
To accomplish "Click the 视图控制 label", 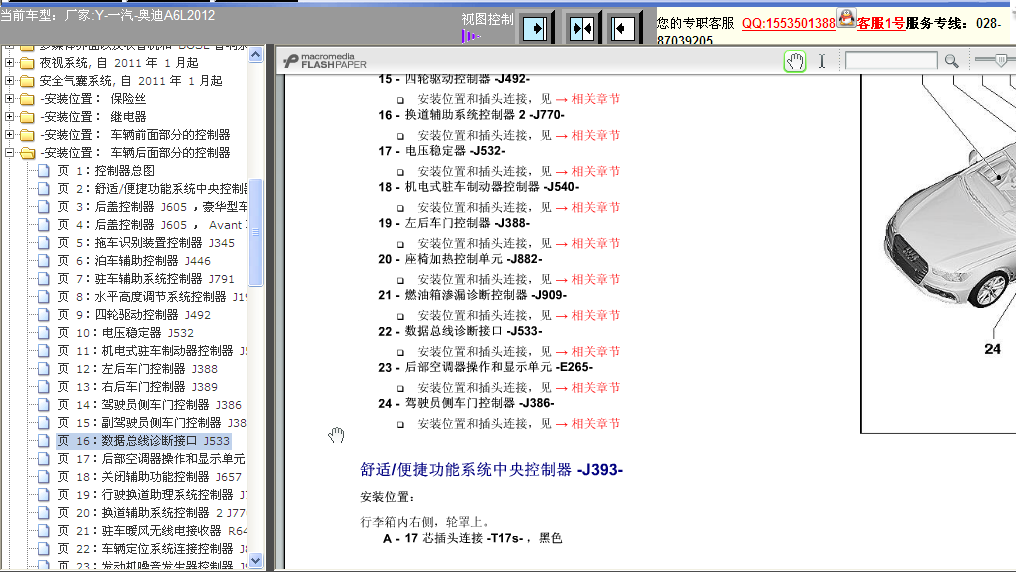I will pos(487,19).
